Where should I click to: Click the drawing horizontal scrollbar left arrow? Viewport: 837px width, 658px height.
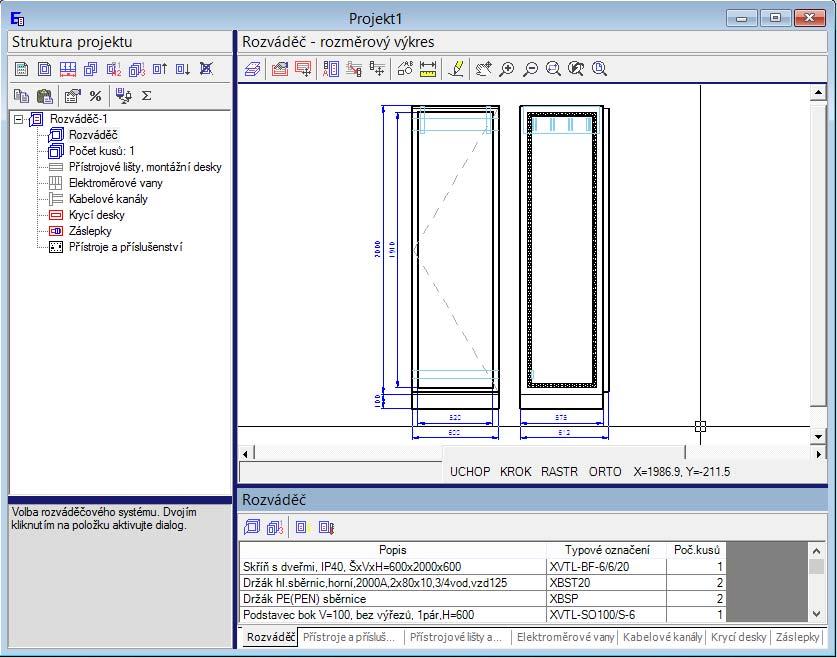click(x=246, y=454)
